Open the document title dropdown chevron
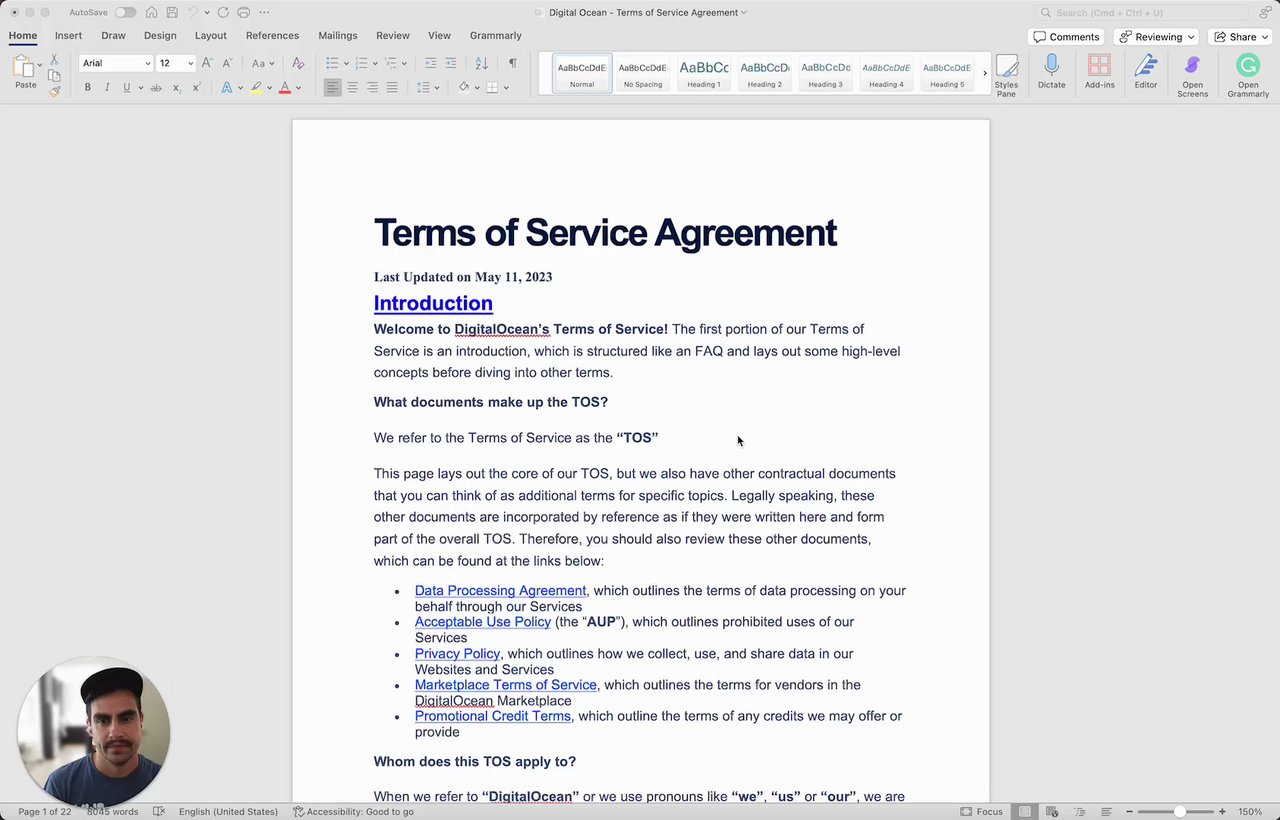 [x=744, y=13]
